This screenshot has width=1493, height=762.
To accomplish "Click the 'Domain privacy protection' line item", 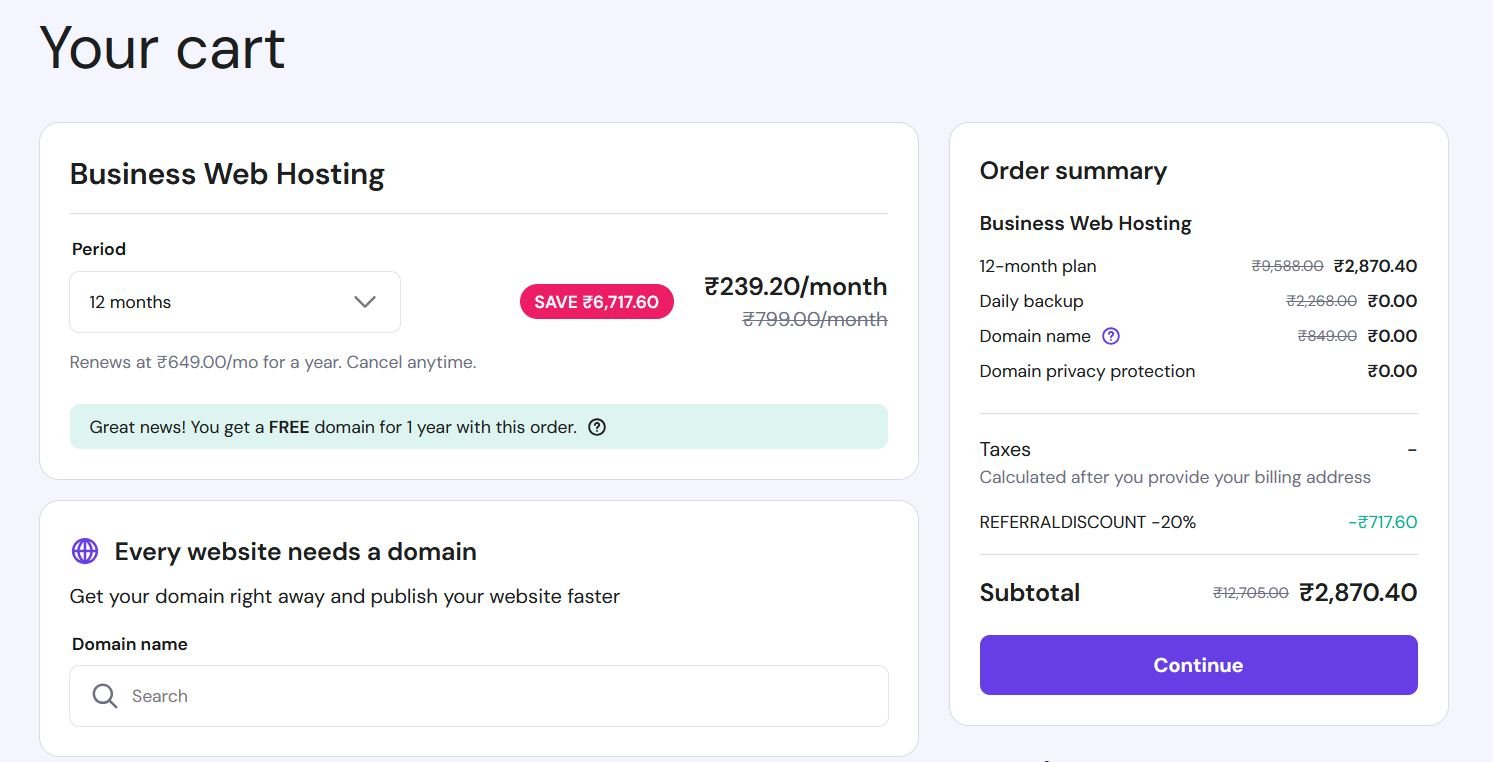I will coord(1087,371).
